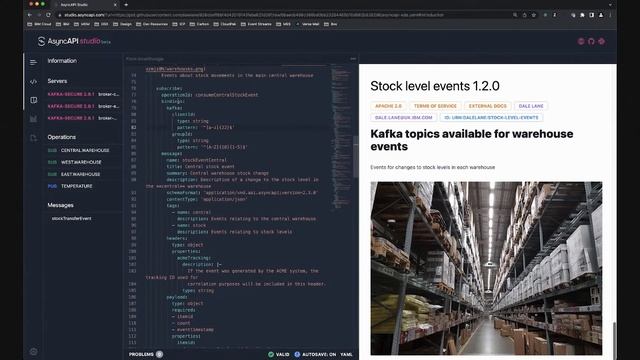Click the AsyncAPI Studio logo
The width and height of the screenshot is (640, 360).
pos(74,41)
